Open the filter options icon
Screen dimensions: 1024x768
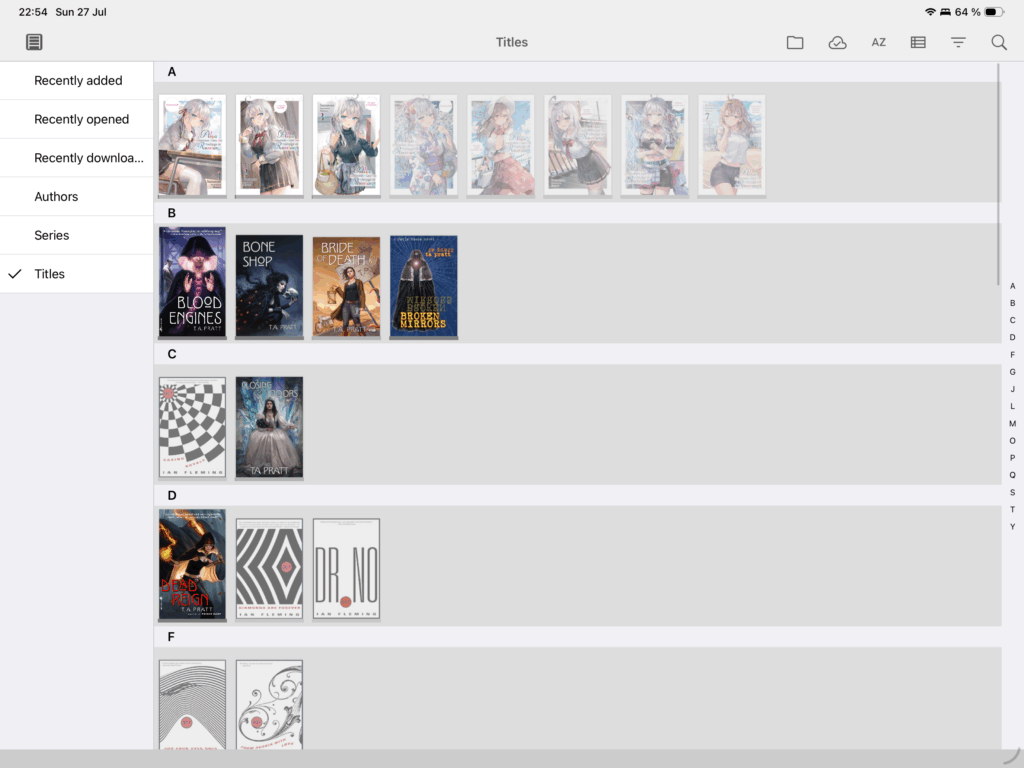(x=958, y=42)
